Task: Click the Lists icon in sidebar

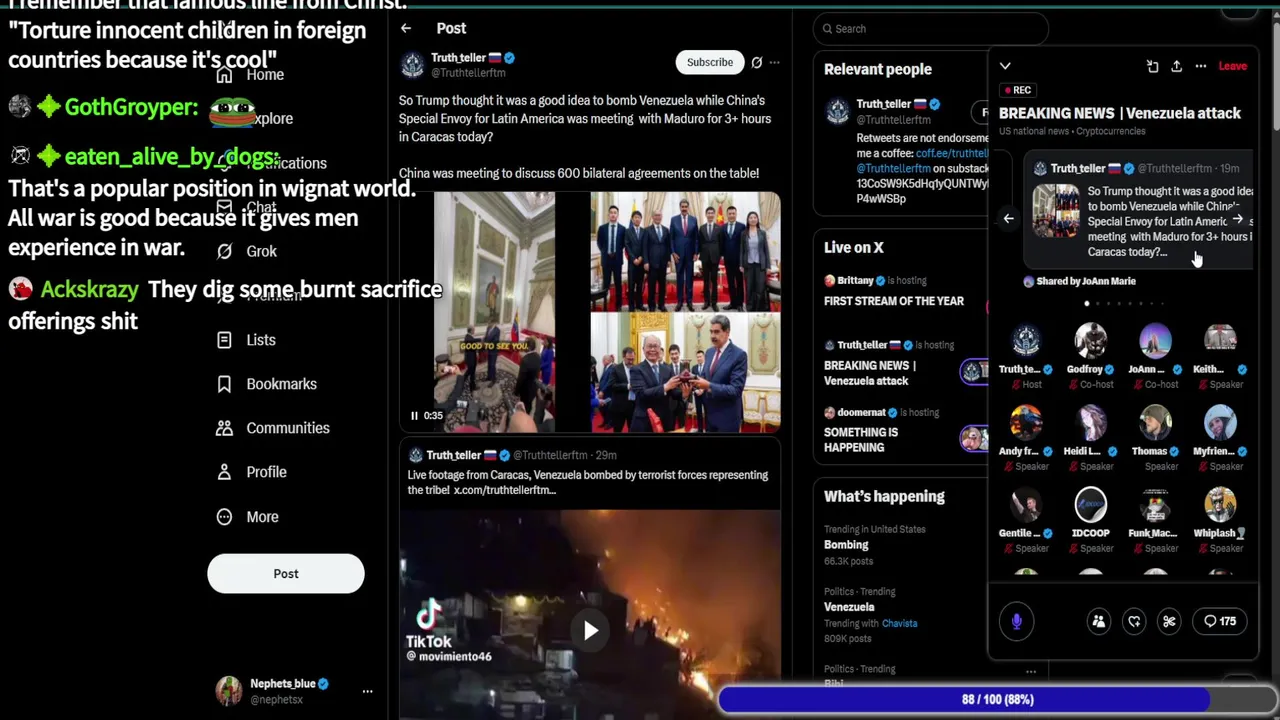Action: (x=224, y=340)
